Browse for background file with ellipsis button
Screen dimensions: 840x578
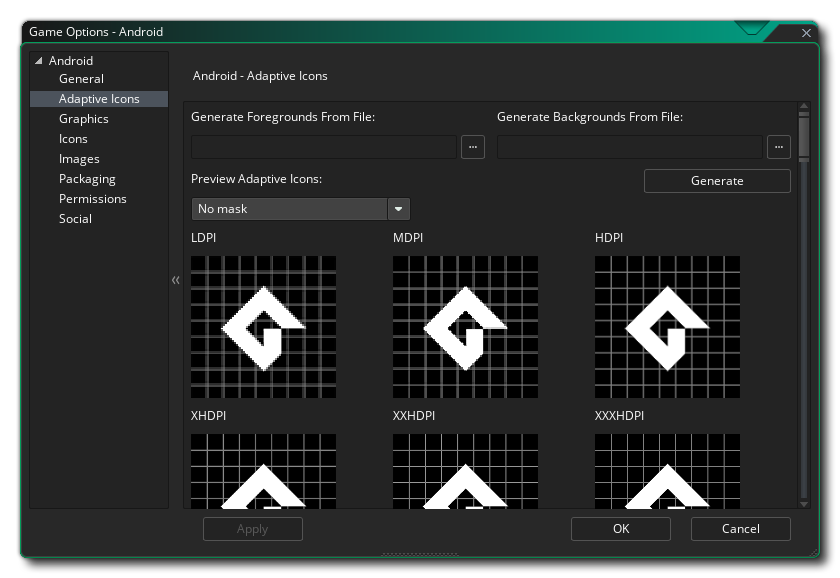pyautogui.click(x=779, y=147)
